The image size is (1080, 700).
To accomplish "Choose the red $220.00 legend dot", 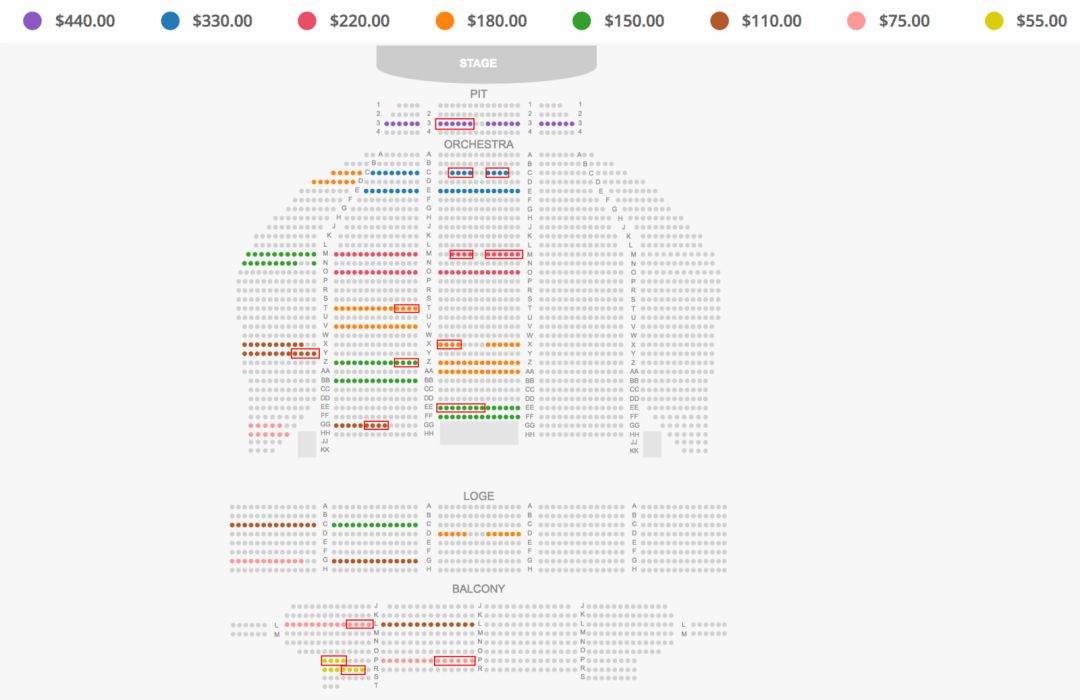I will pyautogui.click(x=307, y=21).
